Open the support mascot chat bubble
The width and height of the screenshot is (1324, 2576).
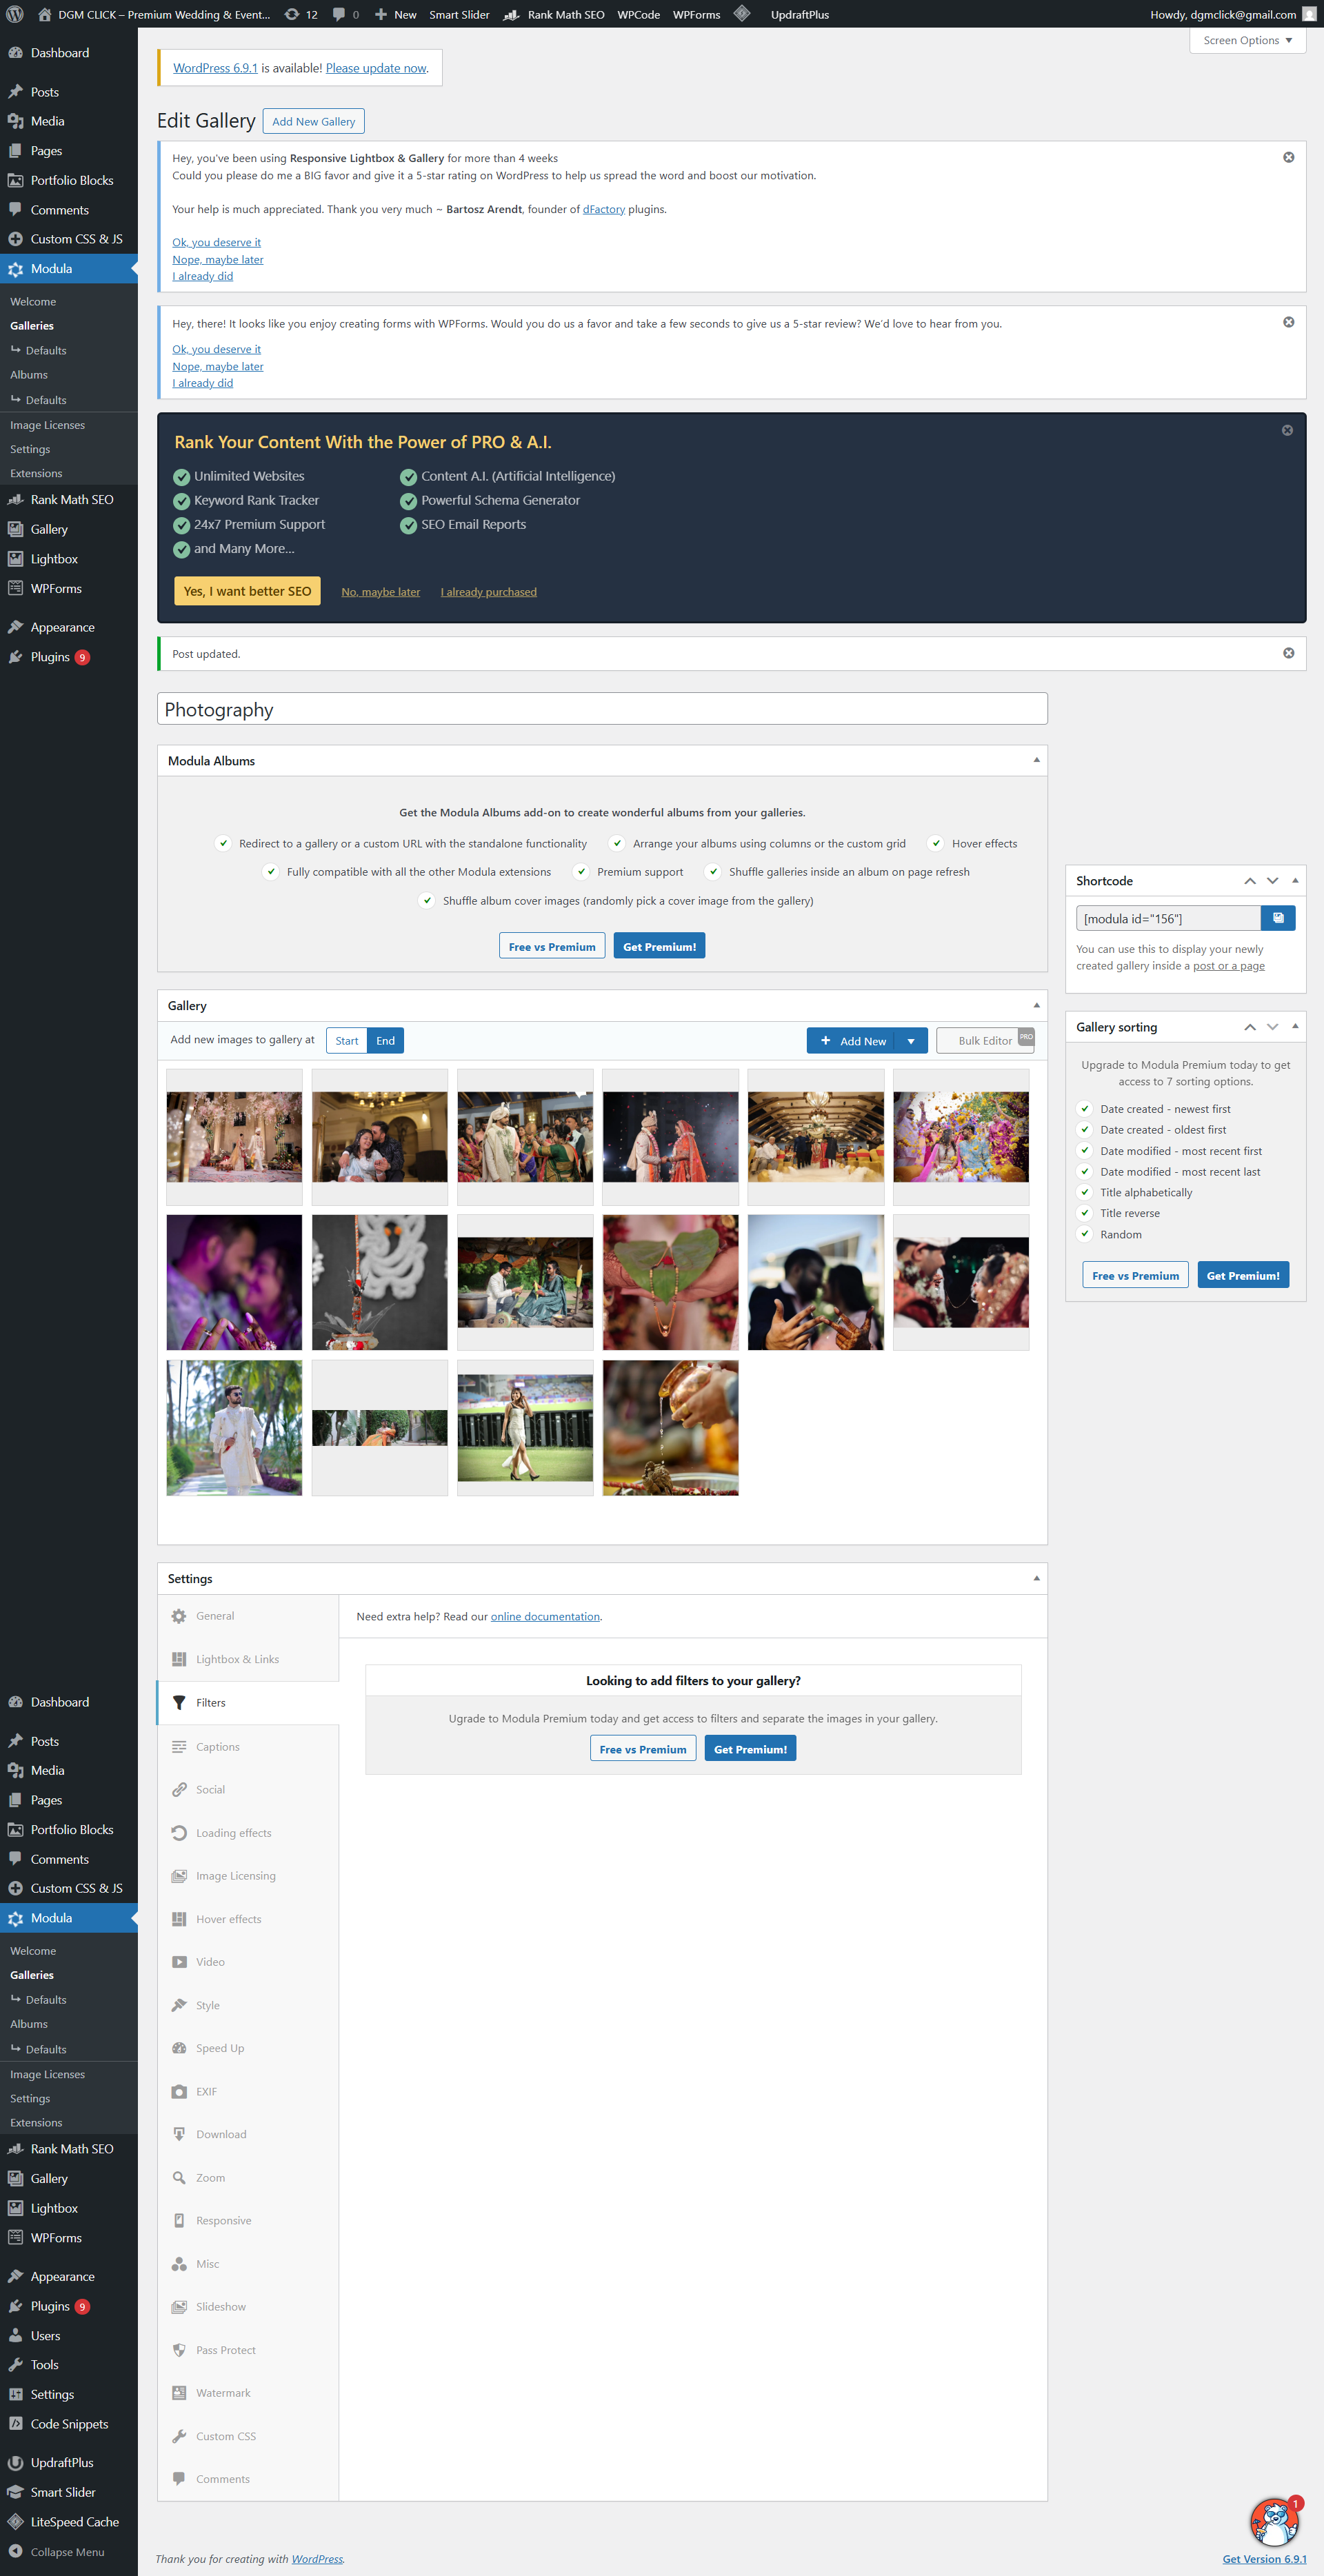coord(1274,2522)
